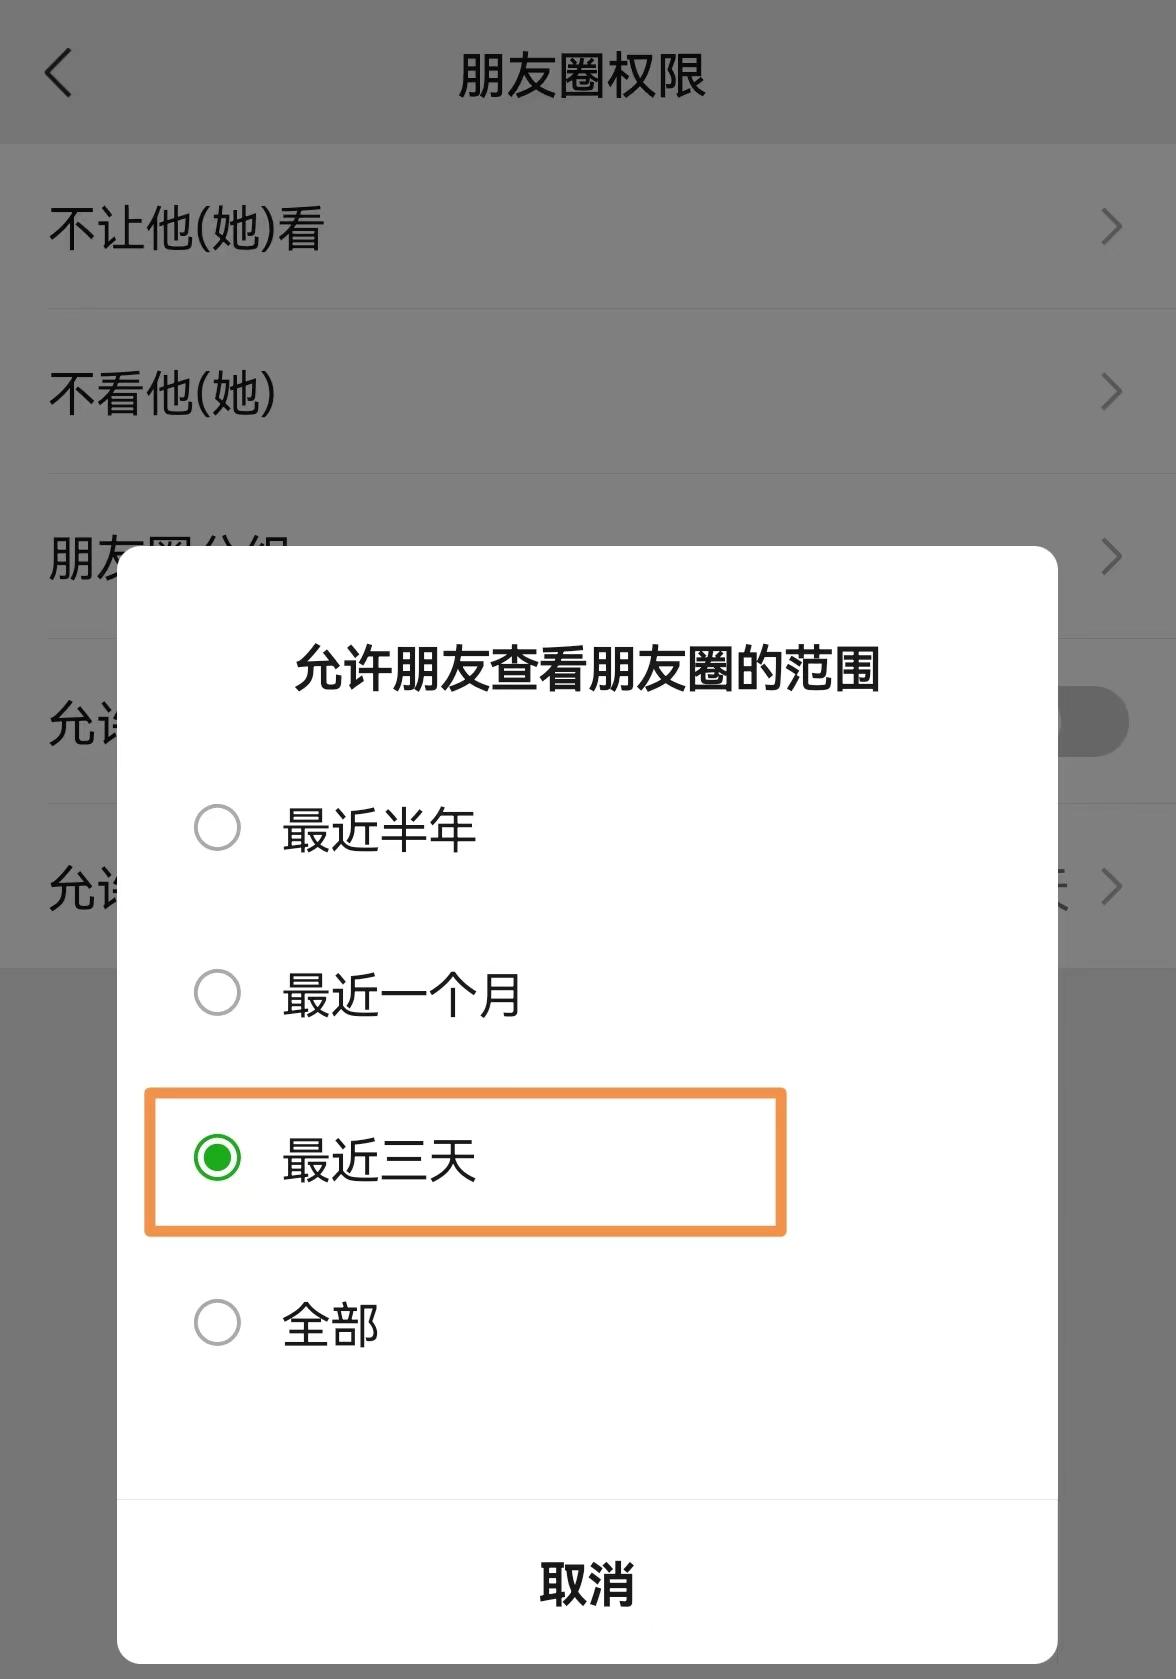1176x1679 pixels.
Task: Click chevron on 不看他(她) row
Action: [1110, 392]
